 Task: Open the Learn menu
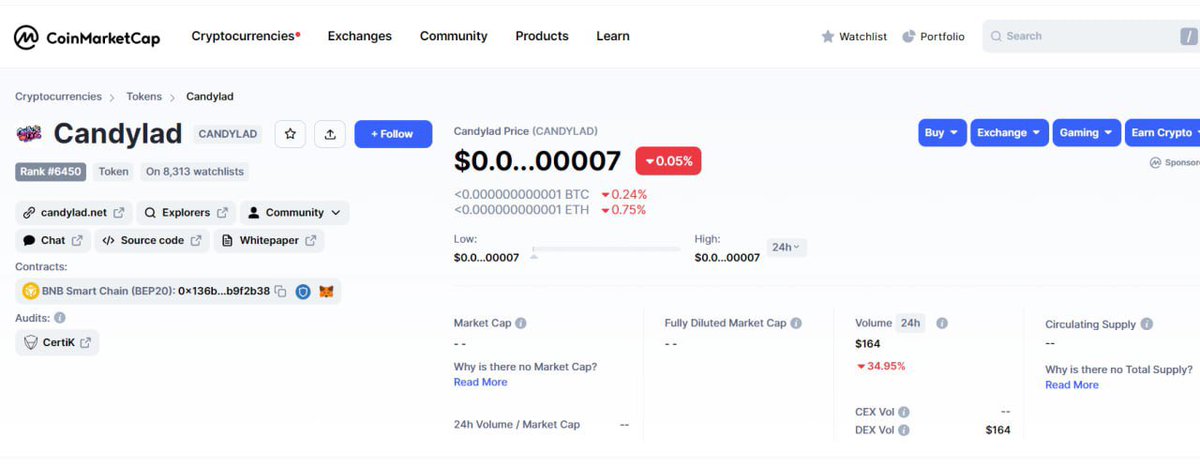coord(613,37)
